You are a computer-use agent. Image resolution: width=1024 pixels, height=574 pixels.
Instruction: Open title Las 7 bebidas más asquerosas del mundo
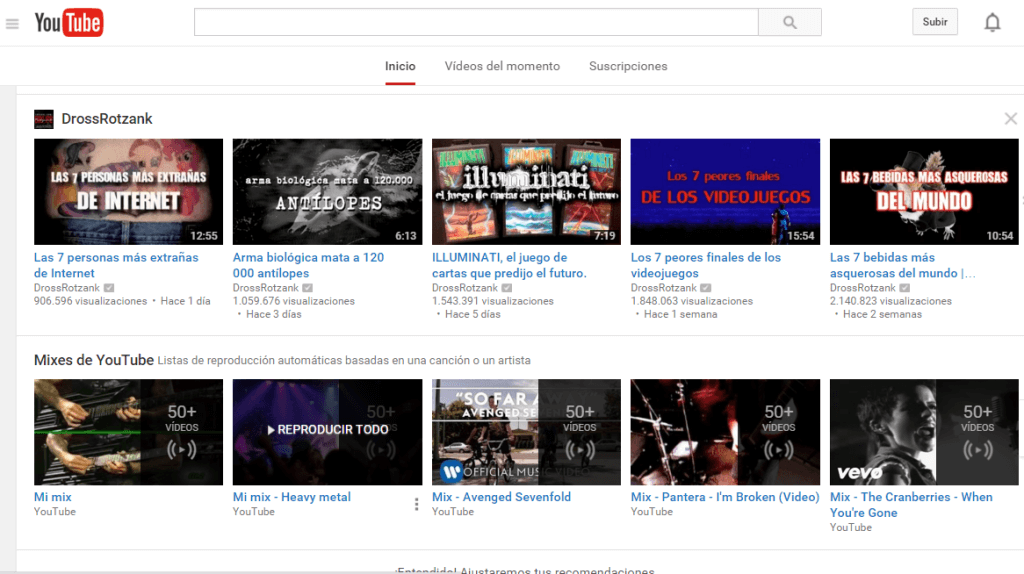pyautogui.click(x=903, y=265)
